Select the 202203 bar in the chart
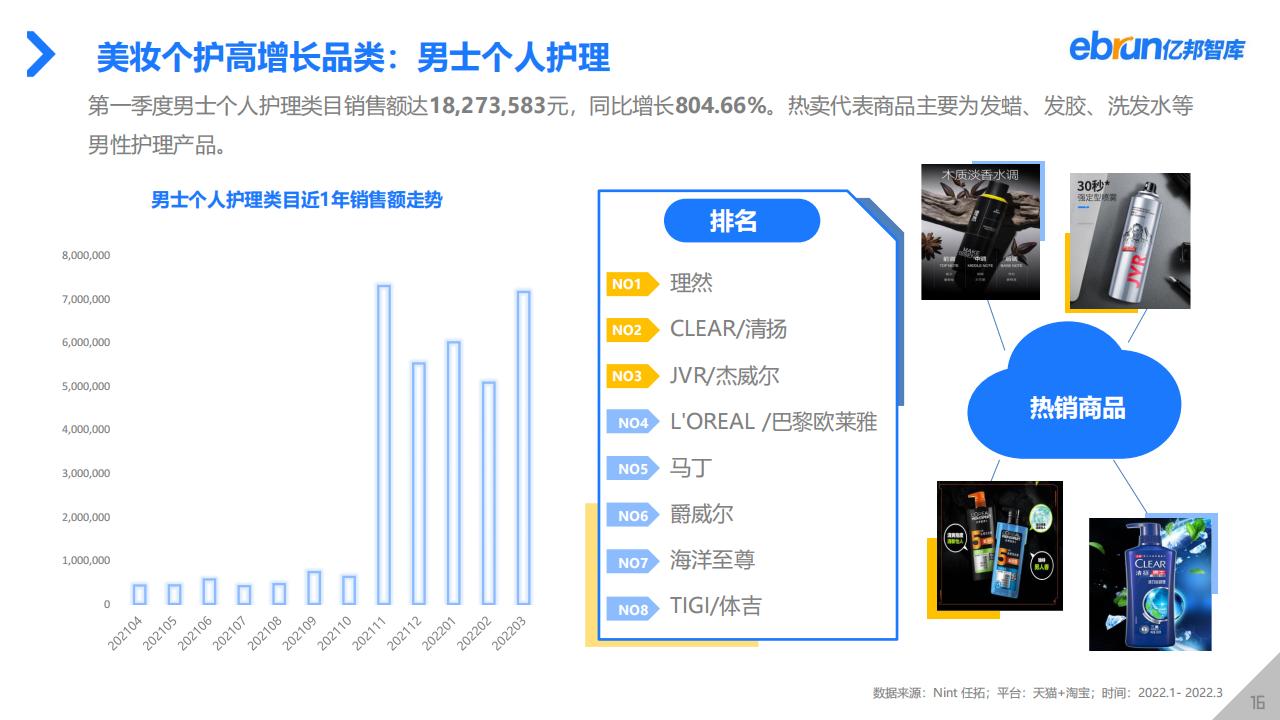 (523, 448)
